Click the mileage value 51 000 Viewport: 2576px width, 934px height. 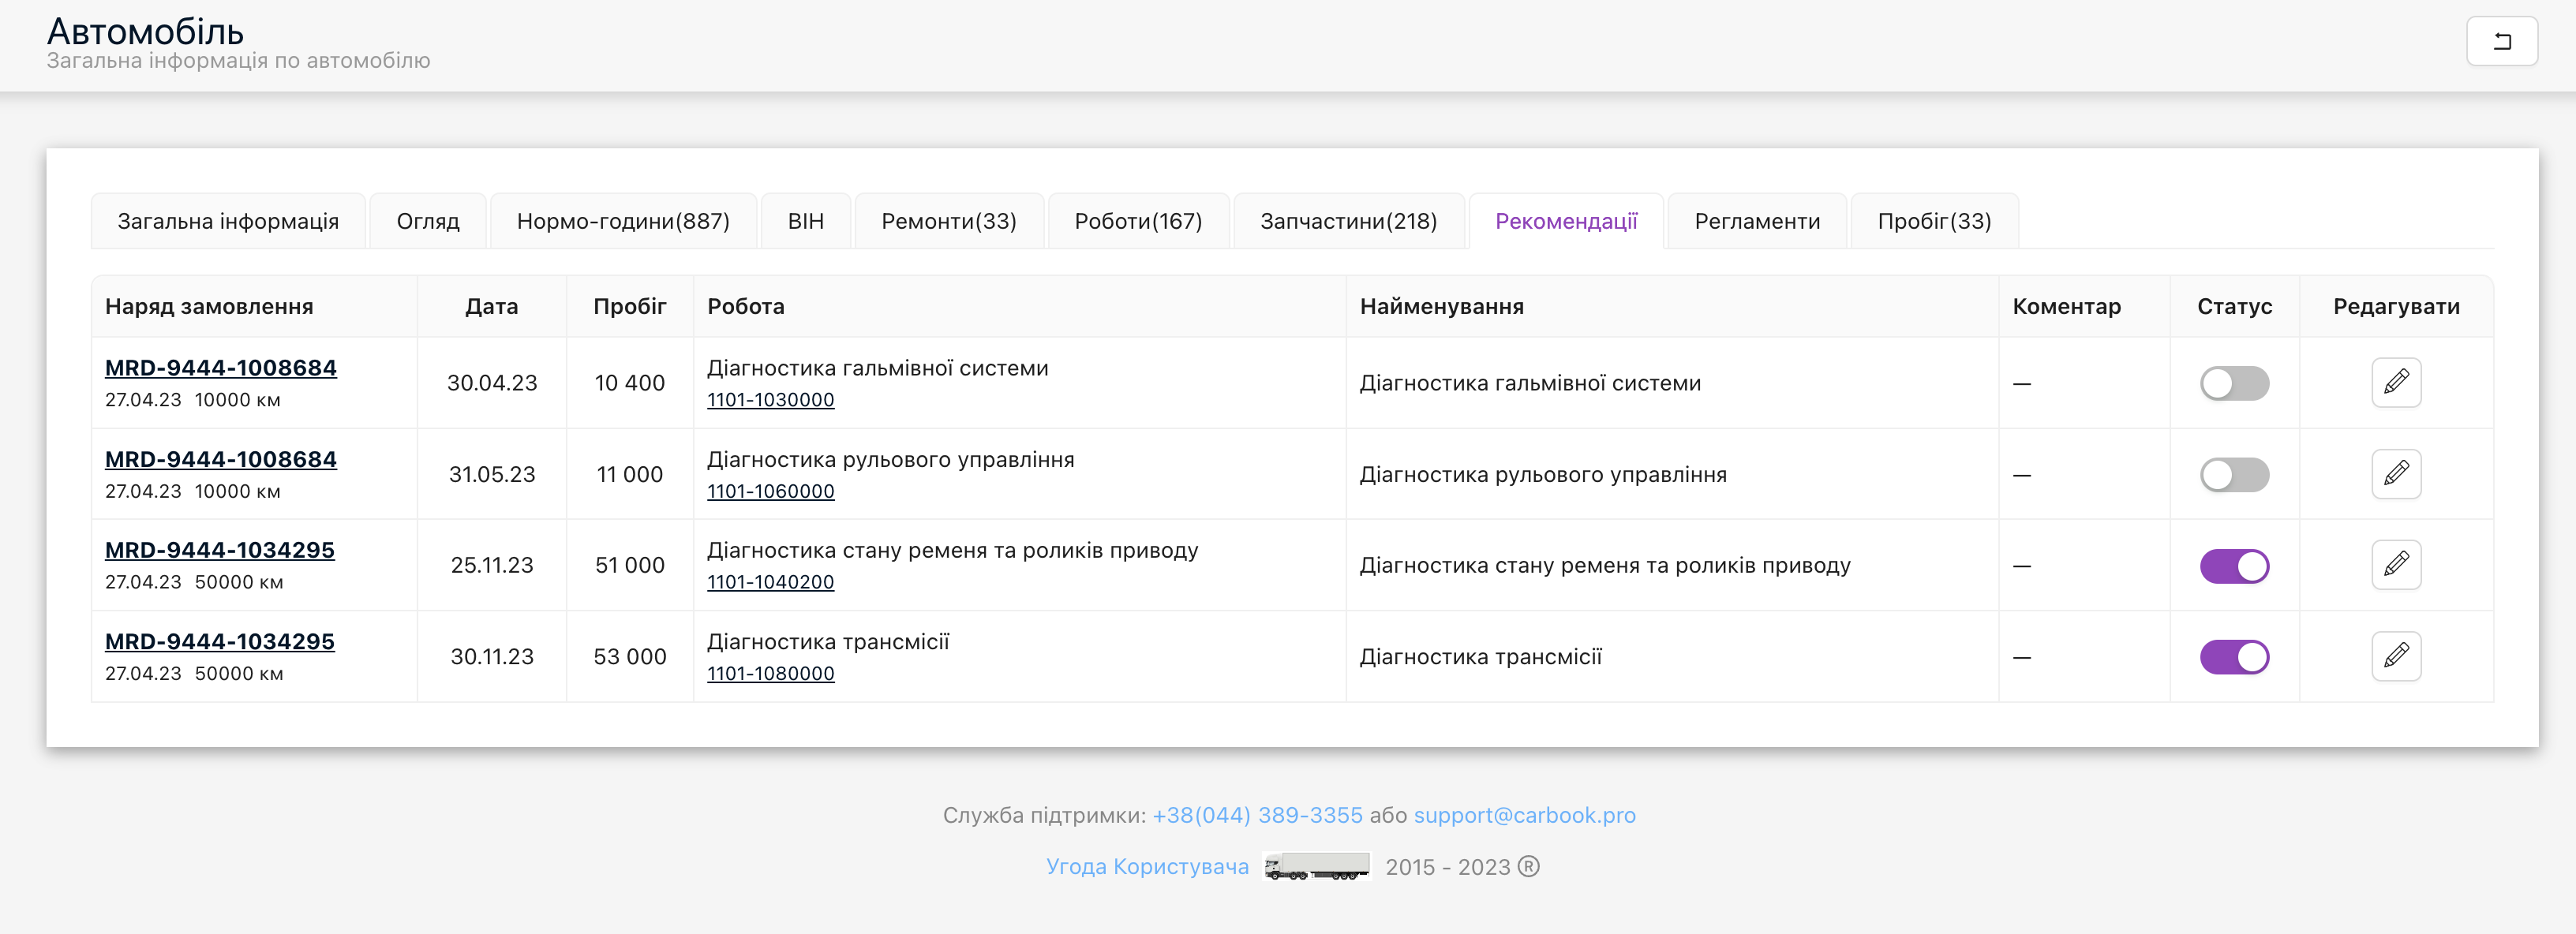629,565
